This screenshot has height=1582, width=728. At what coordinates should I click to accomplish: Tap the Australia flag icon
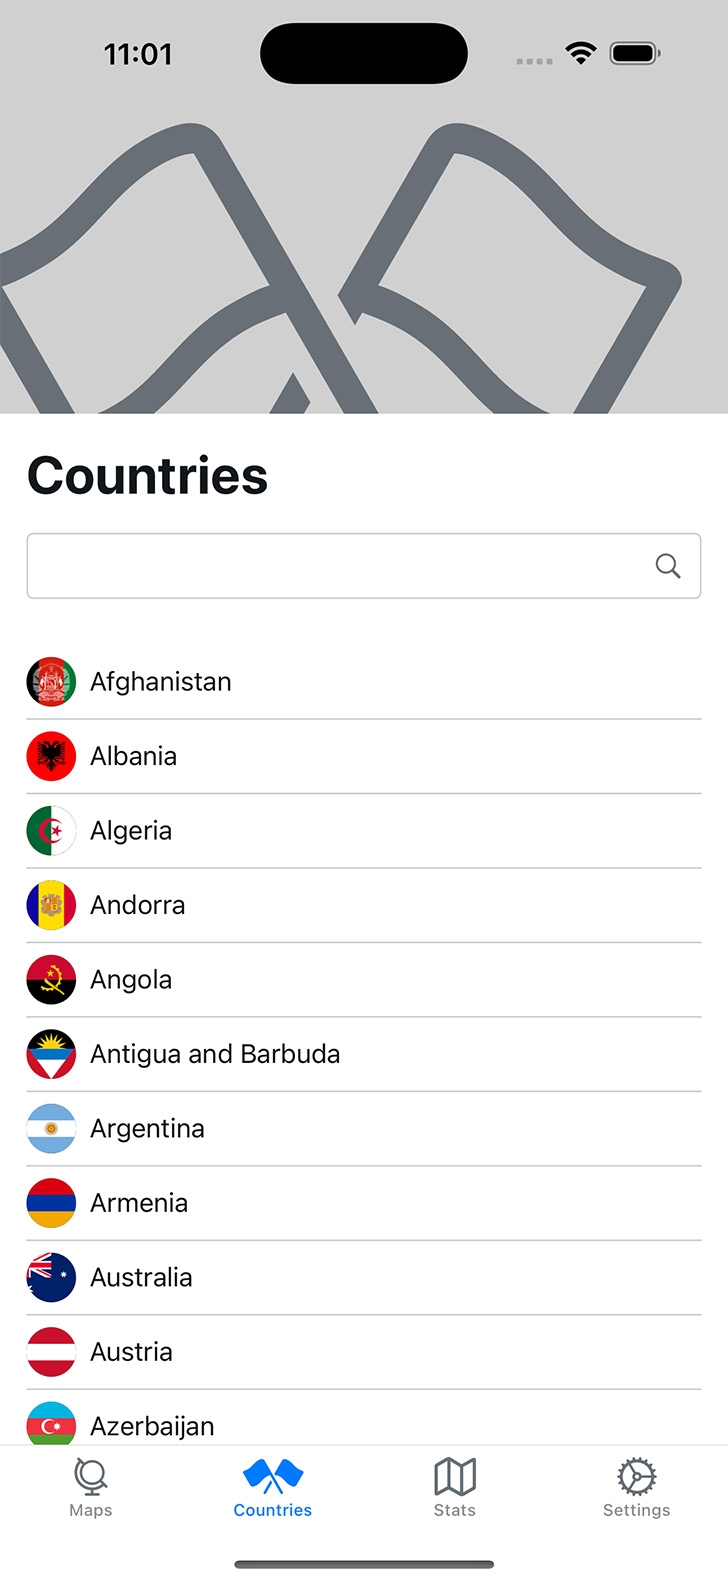[x=51, y=1277]
